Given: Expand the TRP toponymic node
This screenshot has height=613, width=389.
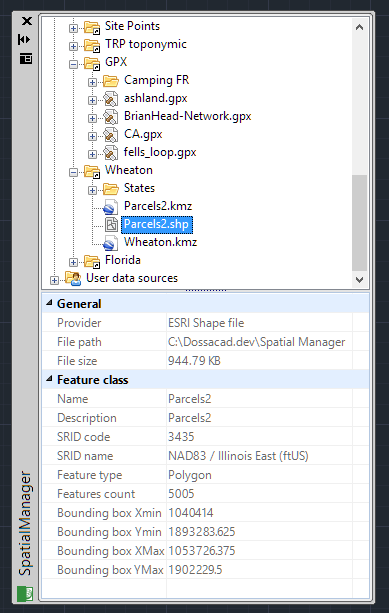Looking at the screenshot, I should (73, 46).
